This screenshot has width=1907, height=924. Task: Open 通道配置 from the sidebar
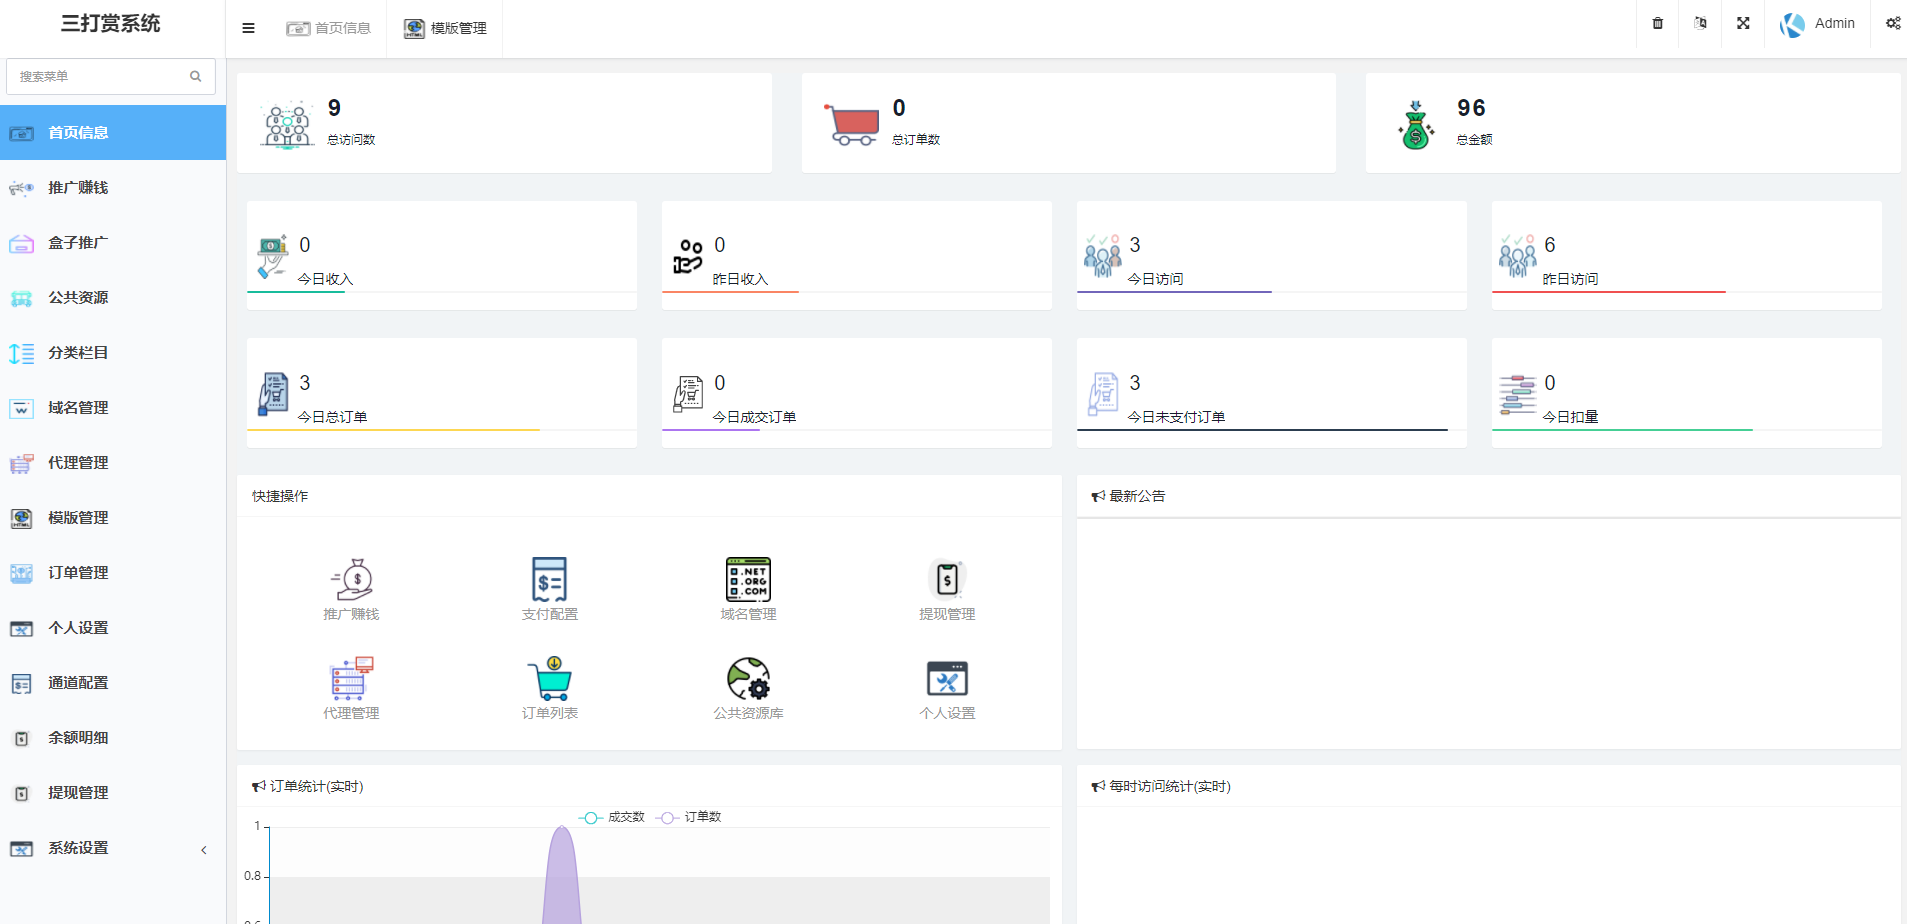click(x=78, y=683)
